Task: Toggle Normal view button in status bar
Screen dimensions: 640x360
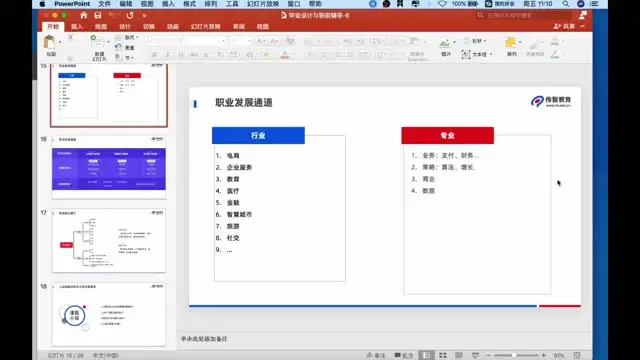Action: point(427,356)
